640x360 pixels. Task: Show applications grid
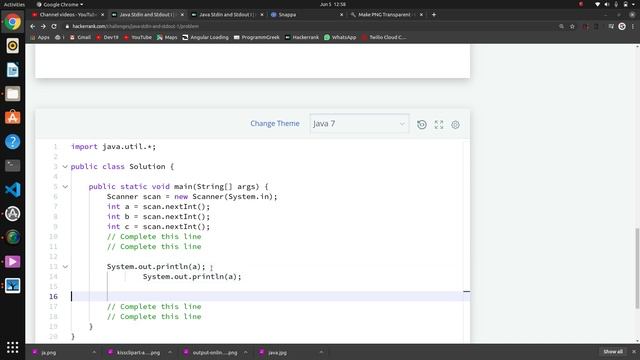[x=12, y=347]
